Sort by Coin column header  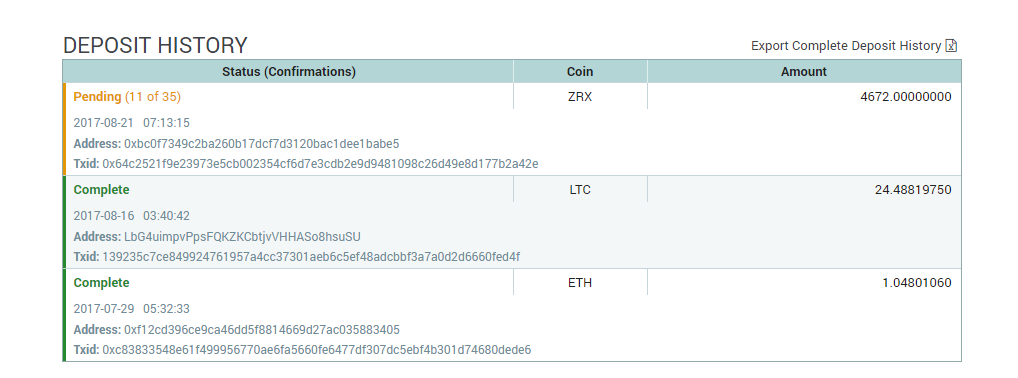(580, 71)
